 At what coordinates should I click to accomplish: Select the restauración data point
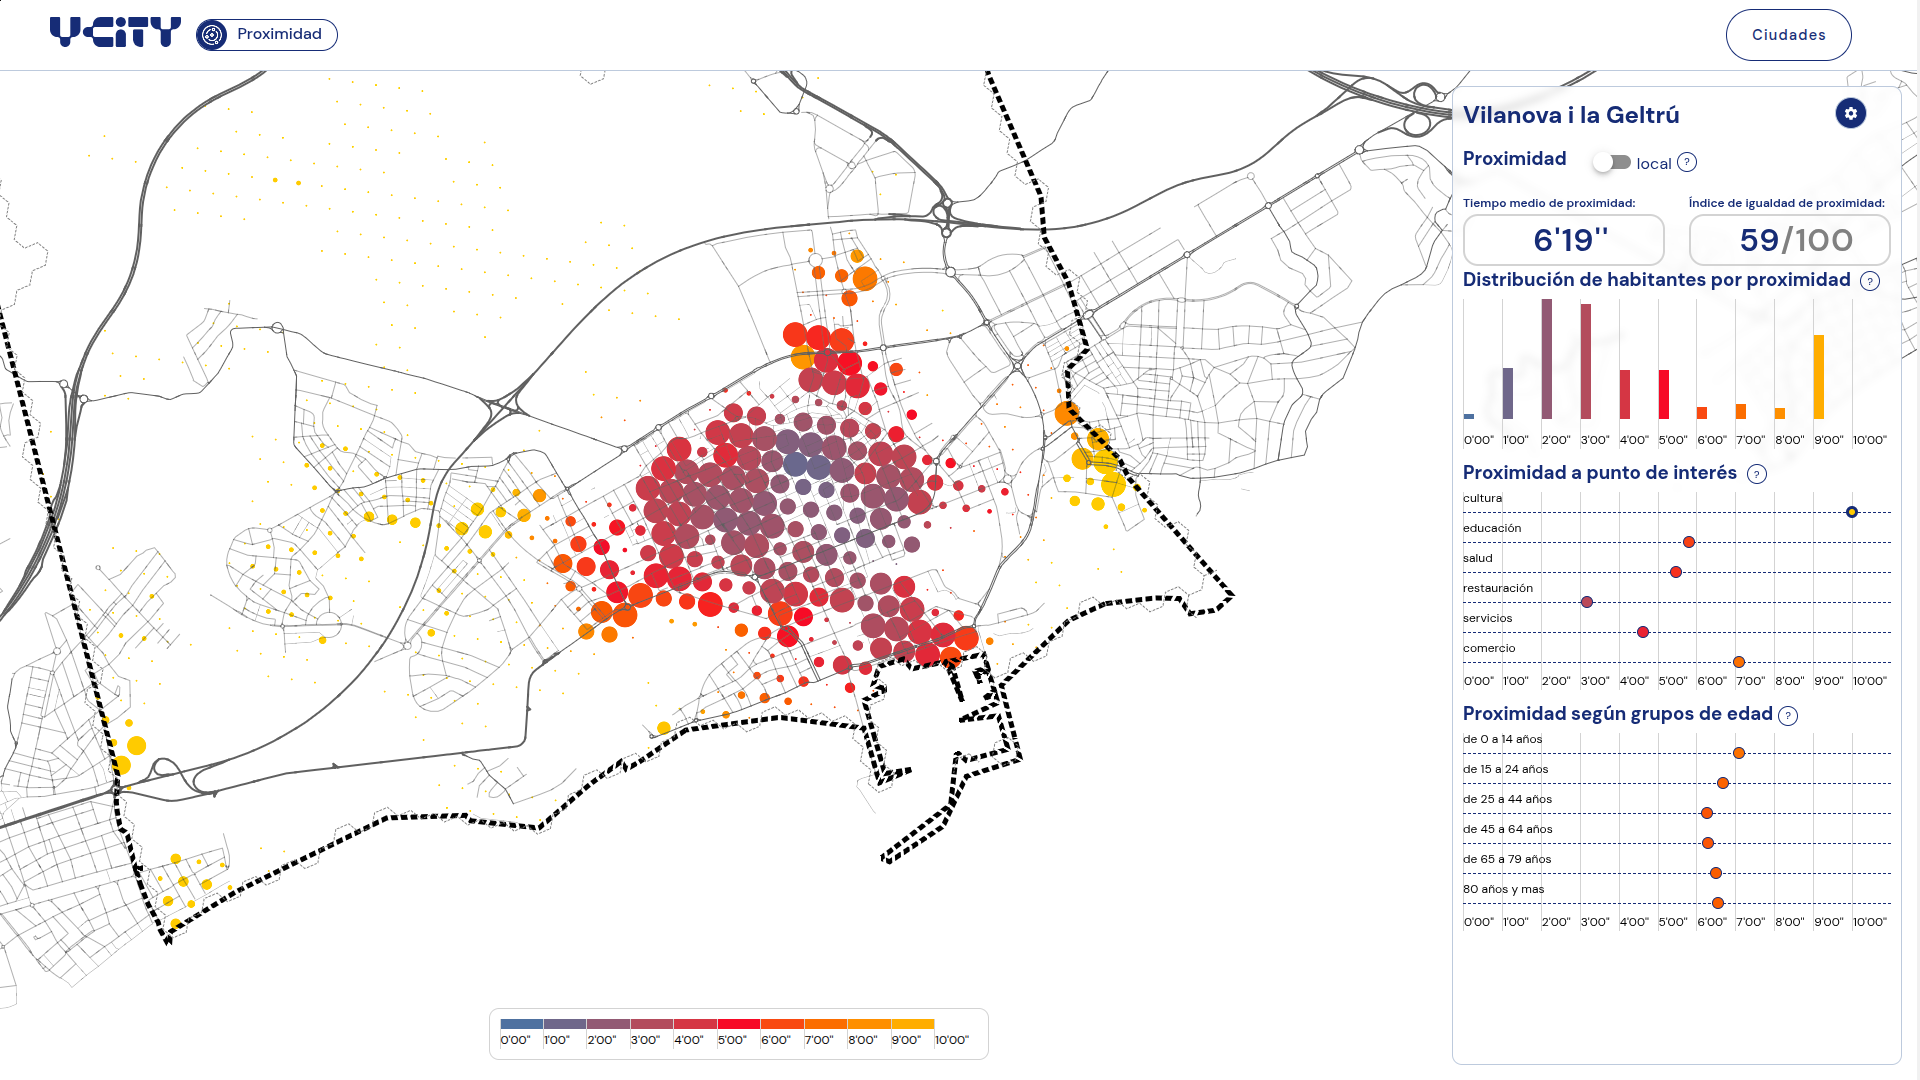pyautogui.click(x=1587, y=602)
